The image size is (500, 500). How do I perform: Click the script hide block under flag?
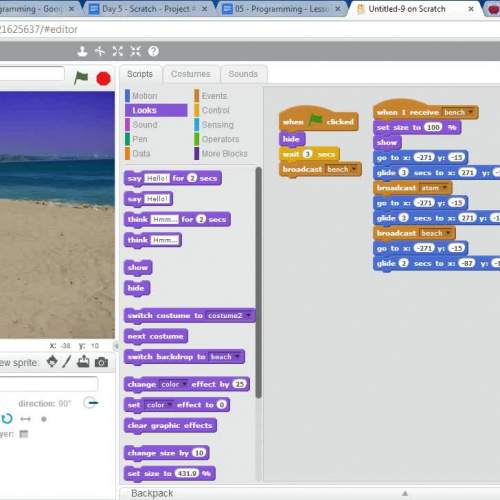pyautogui.click(x=292, y=139)
